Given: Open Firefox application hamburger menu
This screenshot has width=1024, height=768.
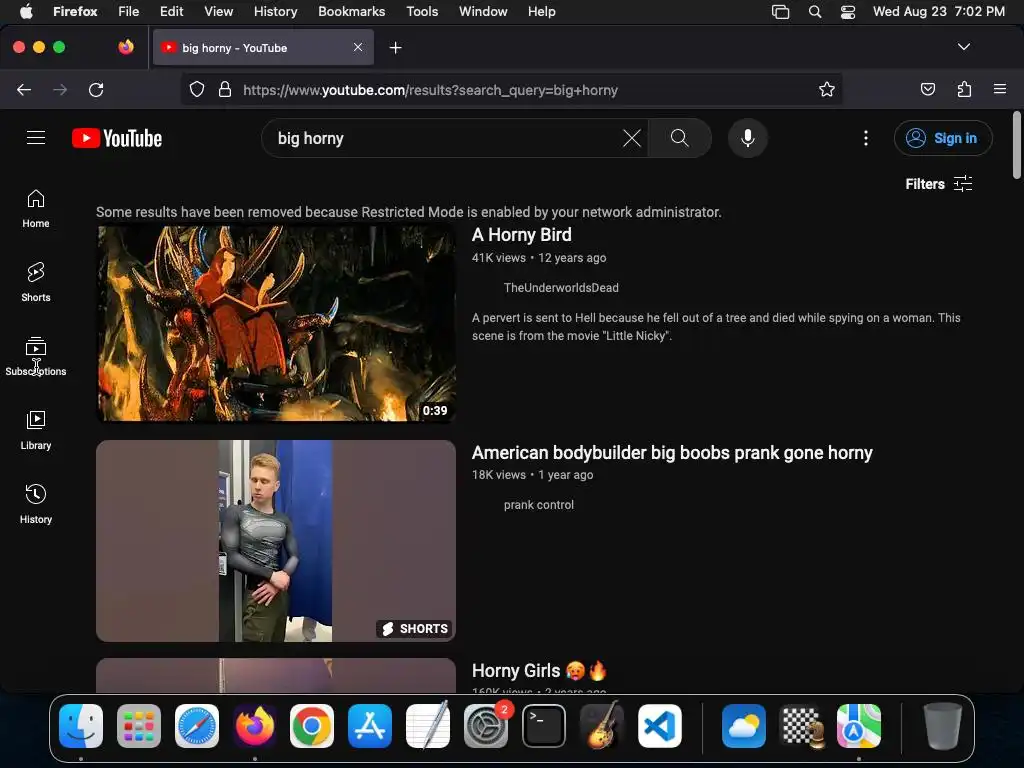Looking at the screenshot, I should tap(1000, 89).
